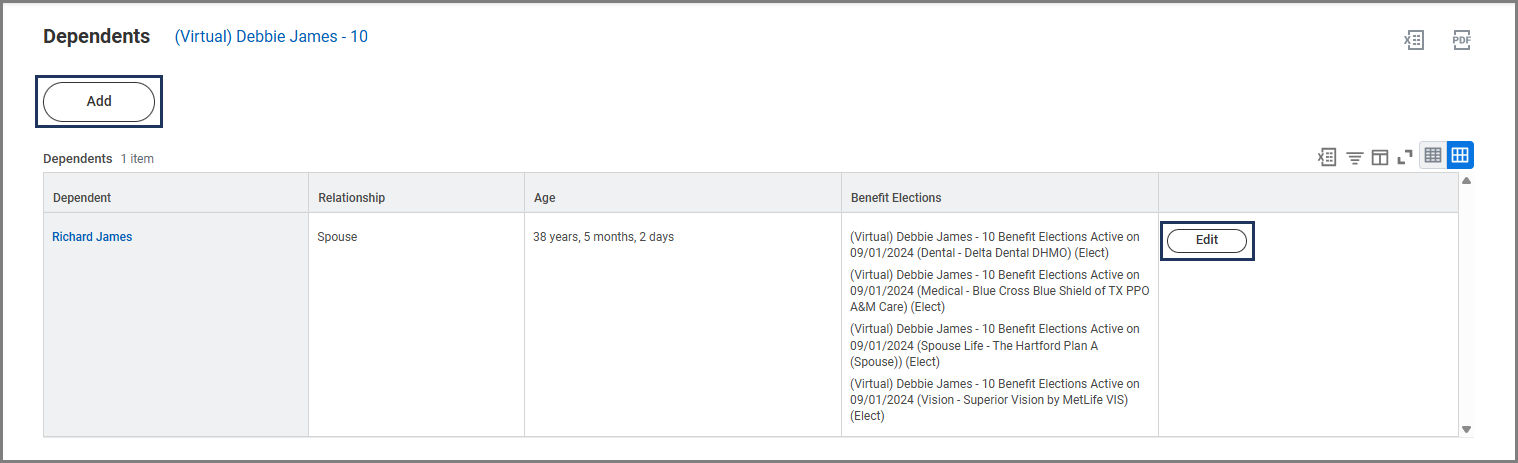1518x463 pixels.
Task: Expand the Dependents table to fullscreen
Action: point(1405,157)
